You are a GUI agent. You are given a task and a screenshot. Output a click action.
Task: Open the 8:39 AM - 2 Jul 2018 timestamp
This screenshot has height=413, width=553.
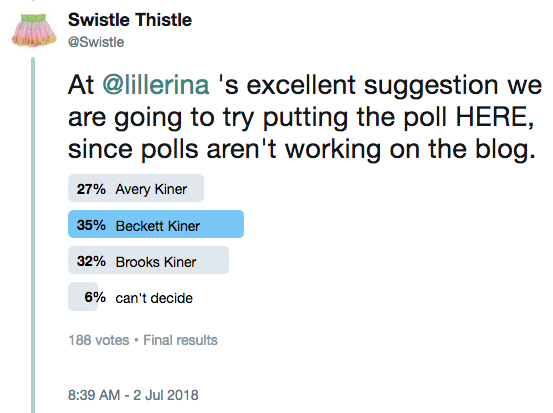[x=133, y=395]
